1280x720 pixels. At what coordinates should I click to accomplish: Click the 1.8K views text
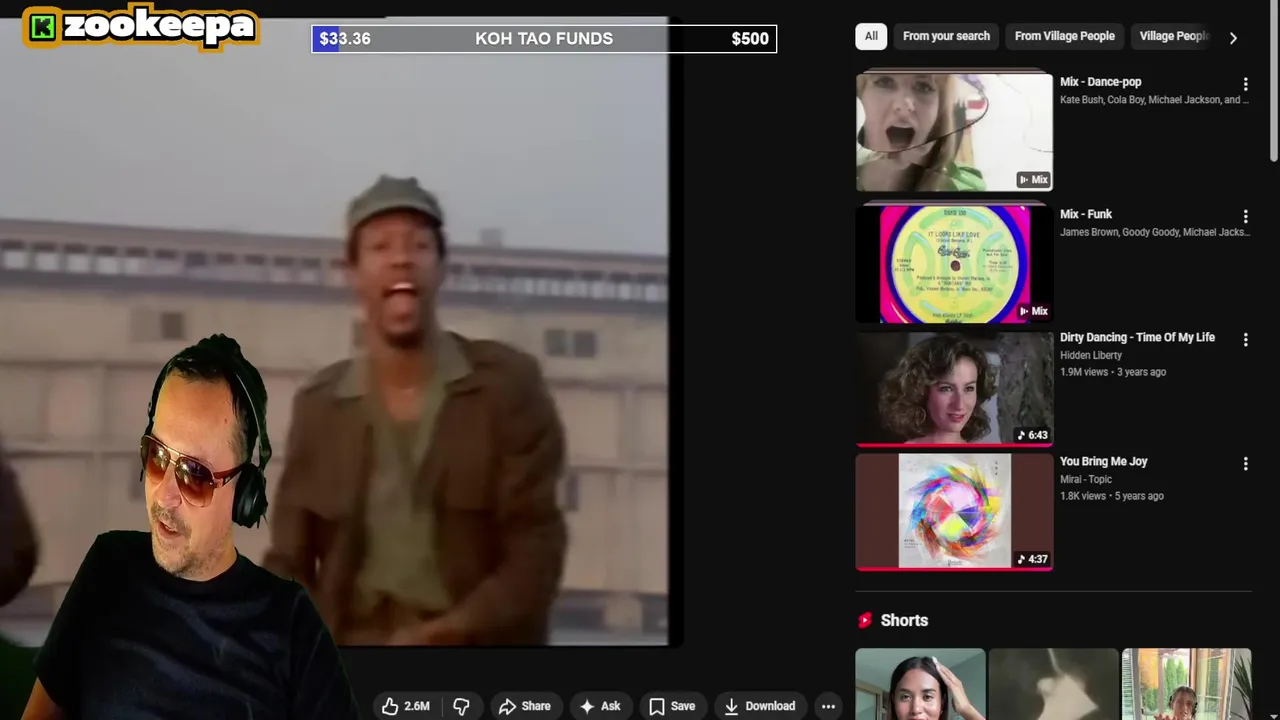click(x=1083, y=496)
